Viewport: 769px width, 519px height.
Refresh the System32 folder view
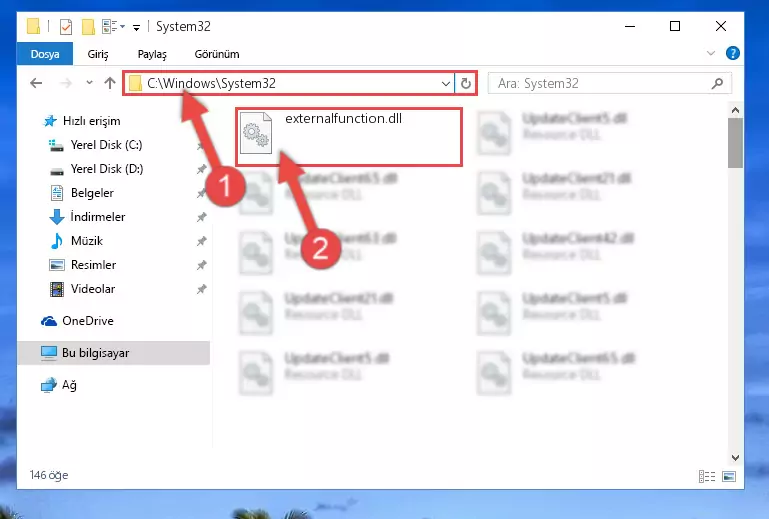tap(465, 83)
